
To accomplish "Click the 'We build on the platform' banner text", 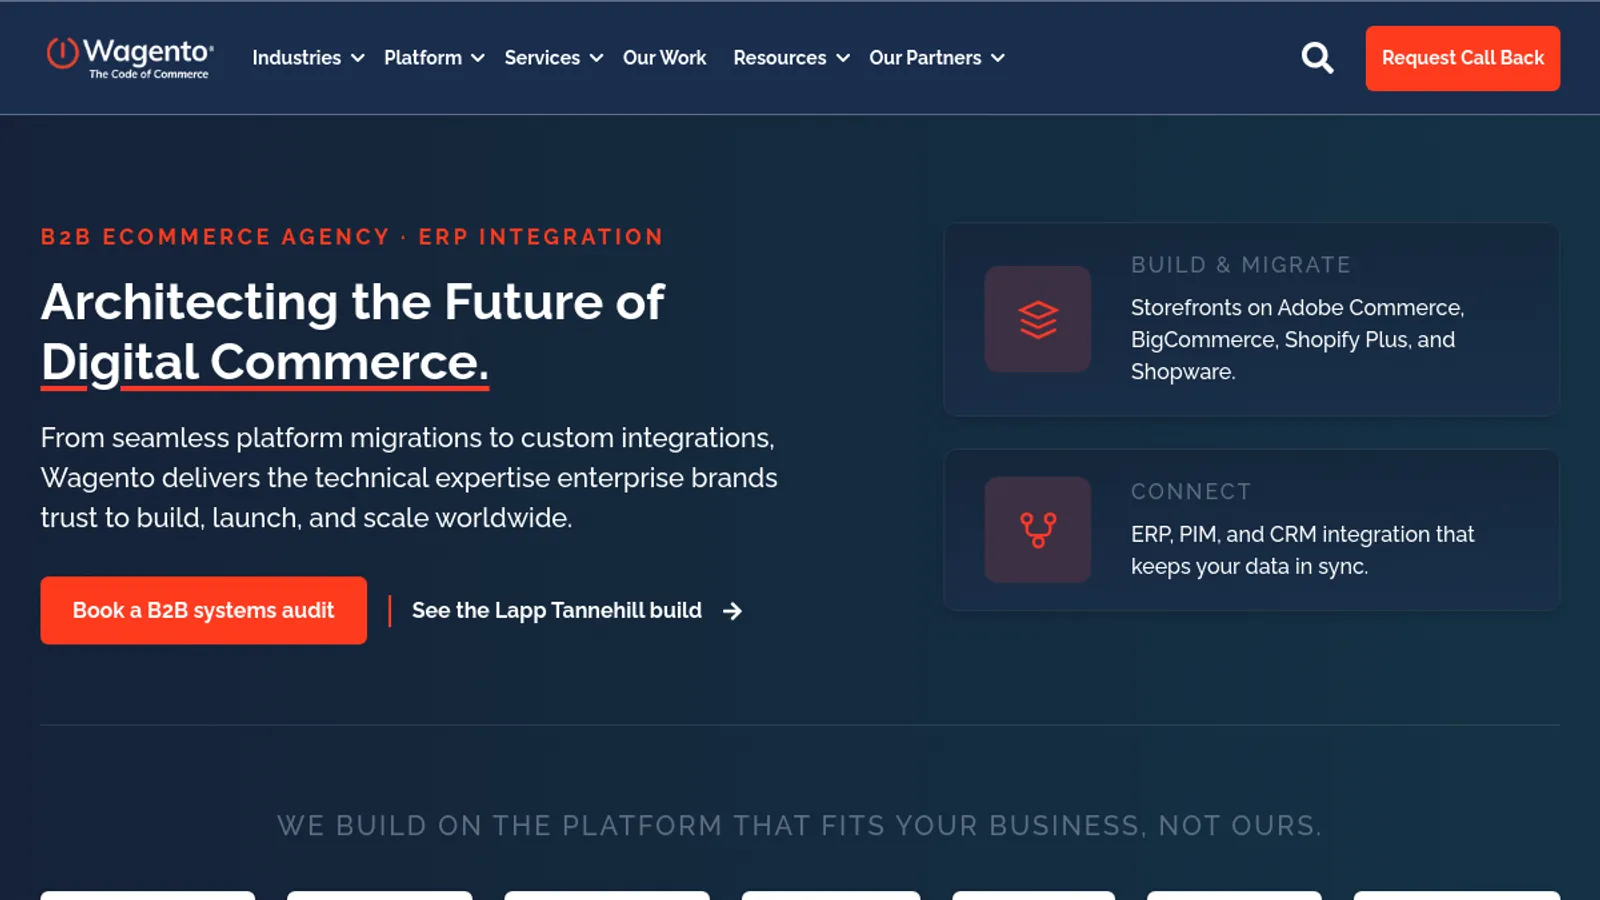I will coord(800,826).
